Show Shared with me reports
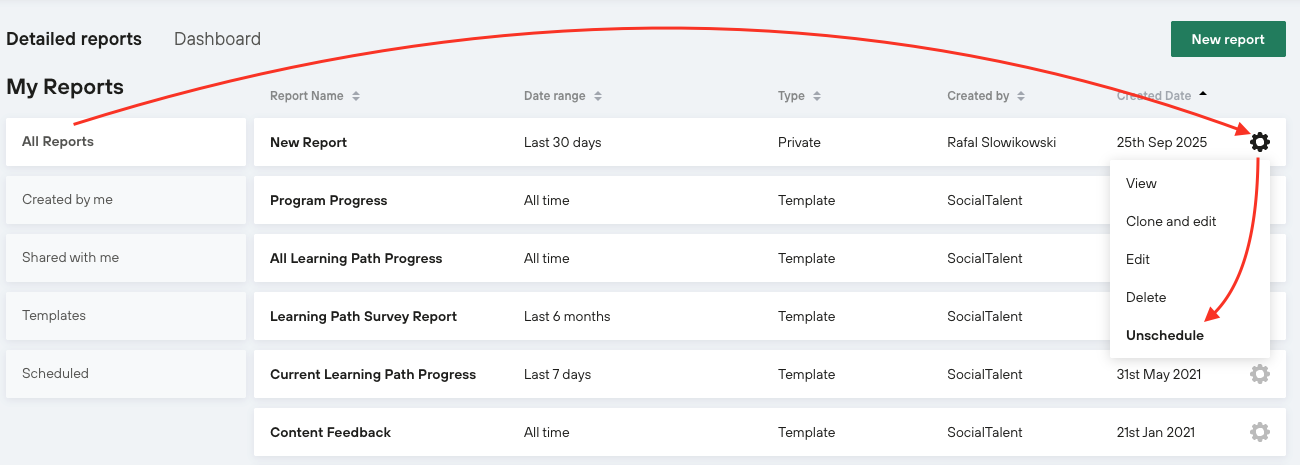 tap(70, 257)
